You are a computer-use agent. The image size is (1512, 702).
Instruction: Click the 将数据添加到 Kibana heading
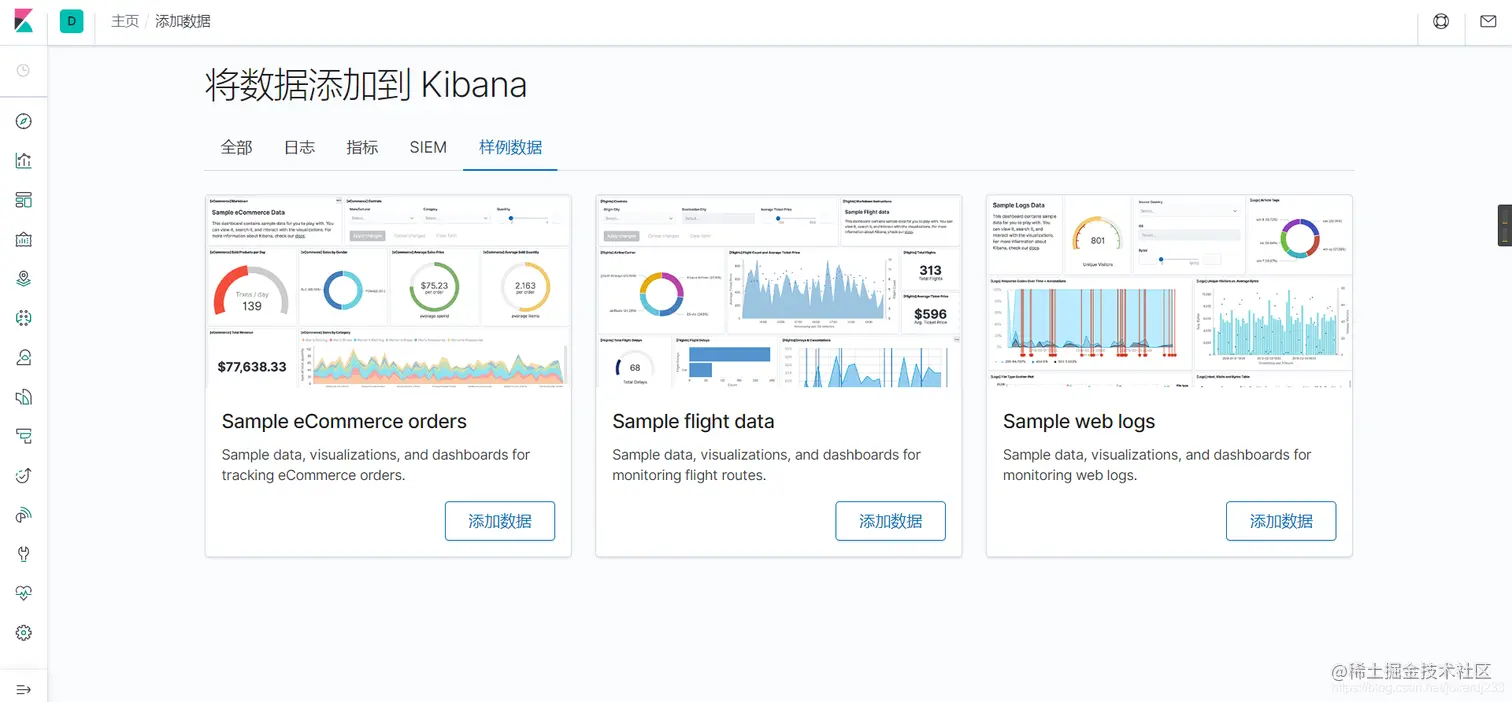coord(366,85)
